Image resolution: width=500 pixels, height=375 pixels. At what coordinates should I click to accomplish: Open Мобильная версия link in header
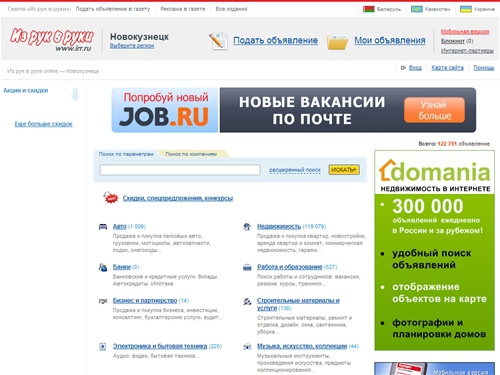point(465,32)
